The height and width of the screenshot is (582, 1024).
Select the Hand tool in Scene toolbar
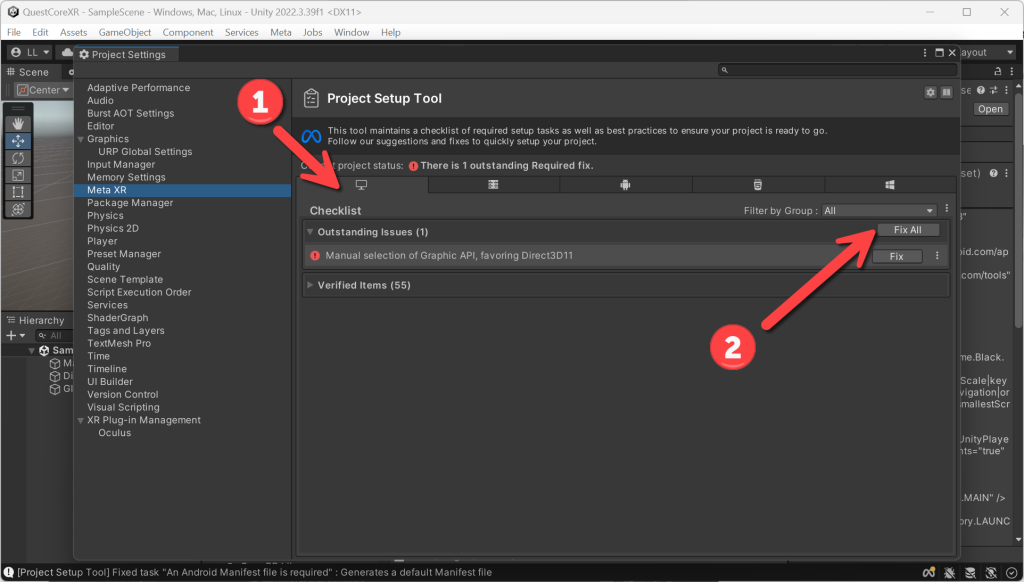(x=18, y=123)
